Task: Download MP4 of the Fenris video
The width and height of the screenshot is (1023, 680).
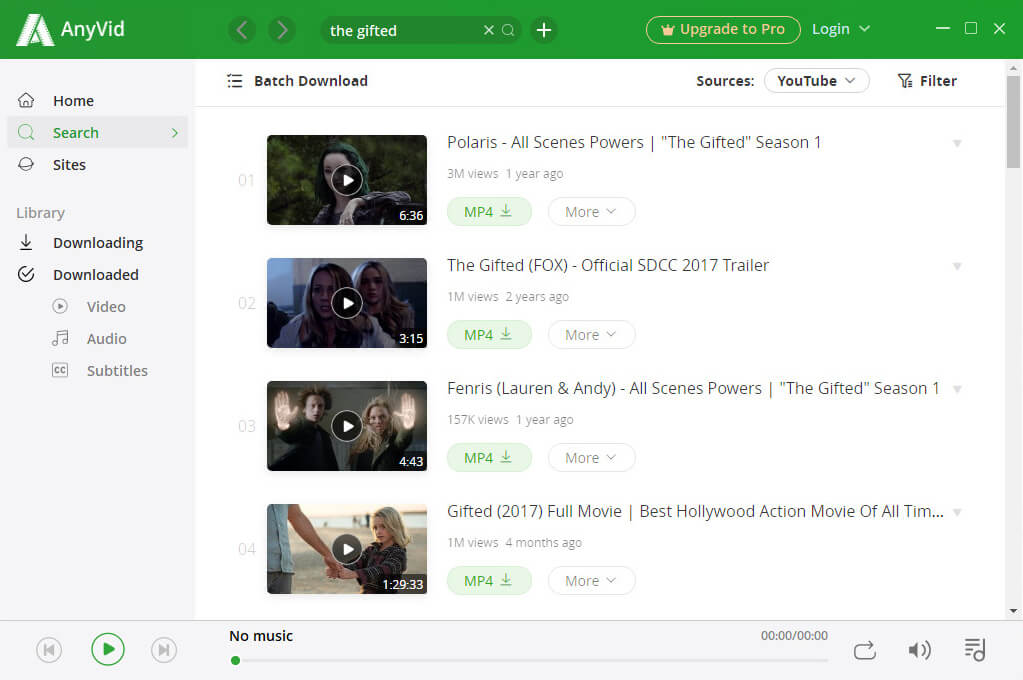Action: click(x=489, y=457)
